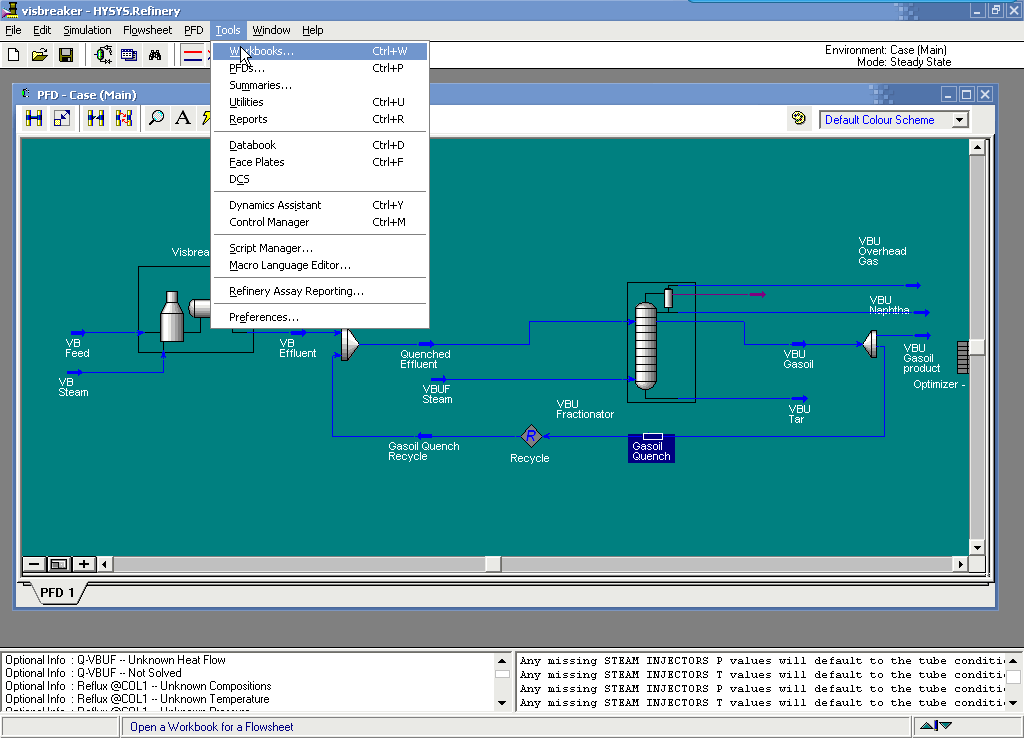
Task: Click the status bar up-down arrow indicator
Action: [x=935, y=726]
